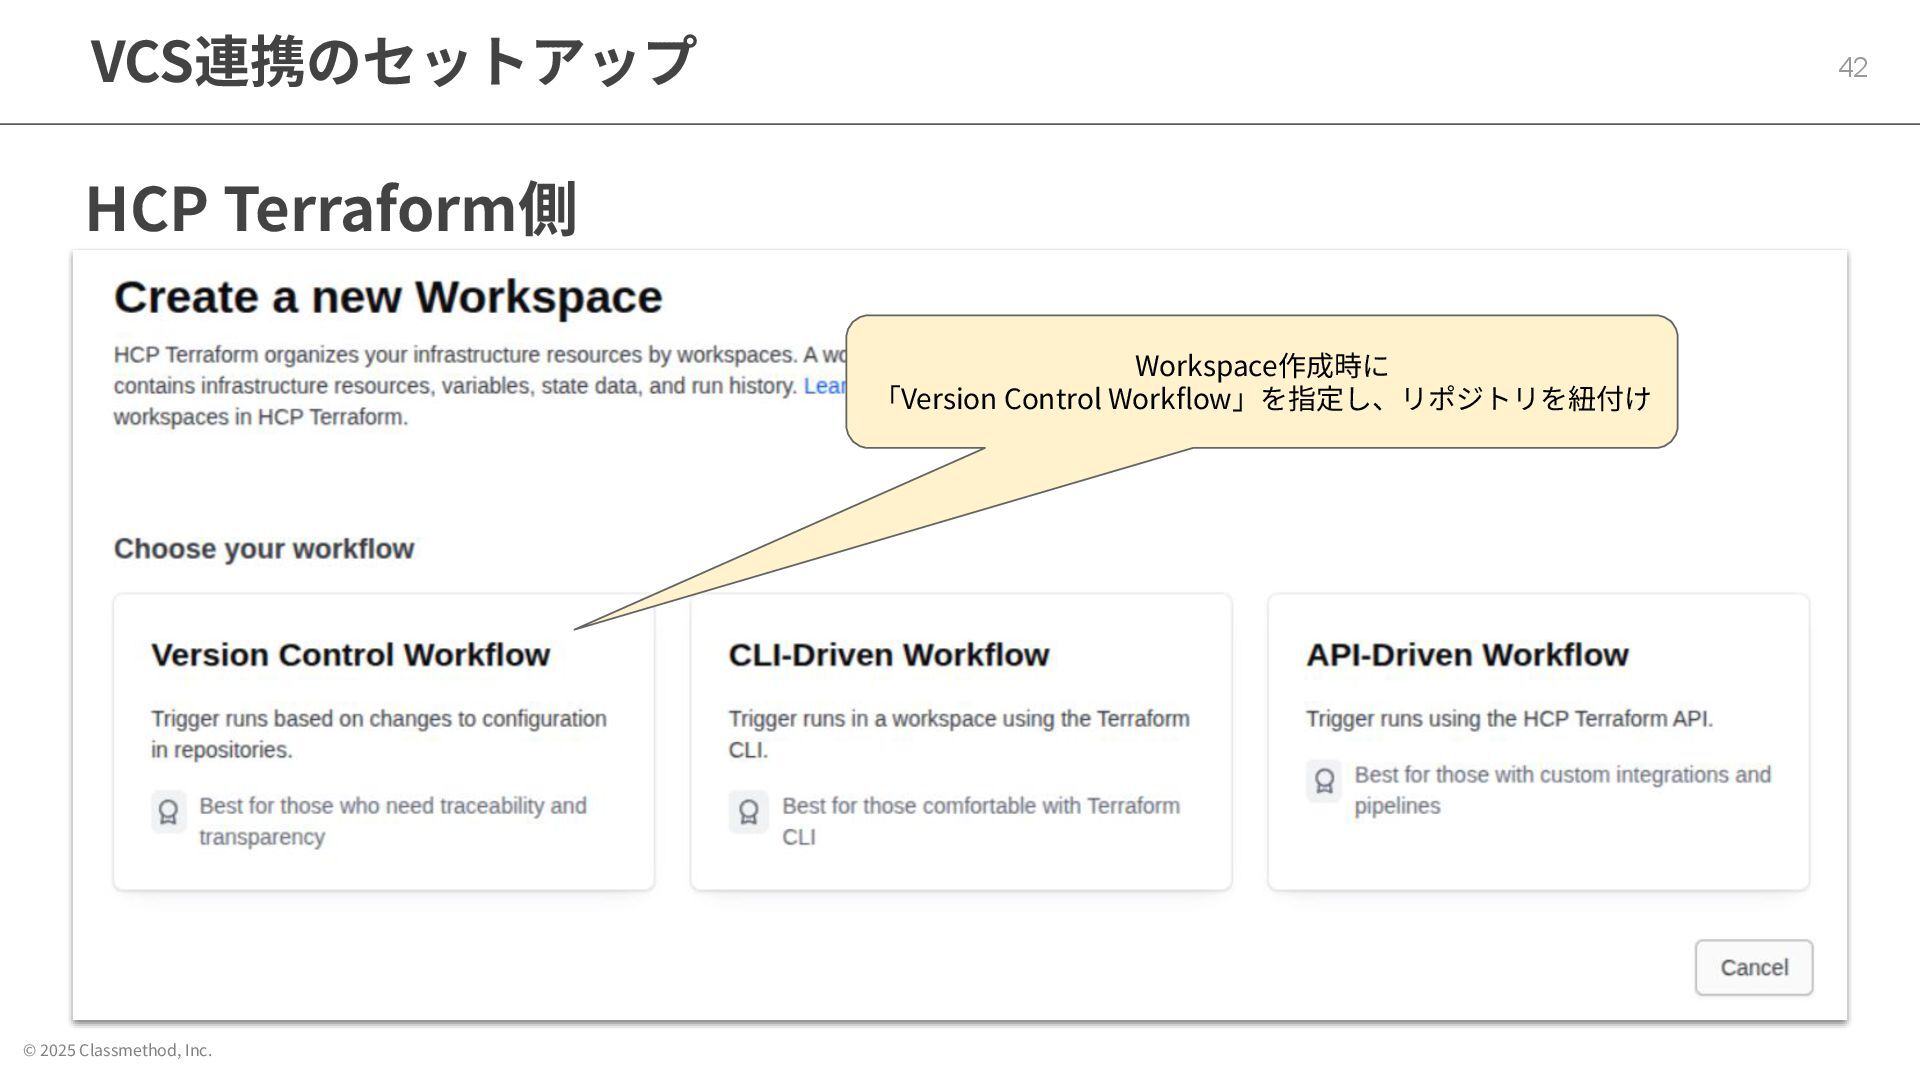The height and width of the screenshot is (1080, 1920).
Task: Click the VCS連携のセットアップ slide title
Action: coord(392,60)
